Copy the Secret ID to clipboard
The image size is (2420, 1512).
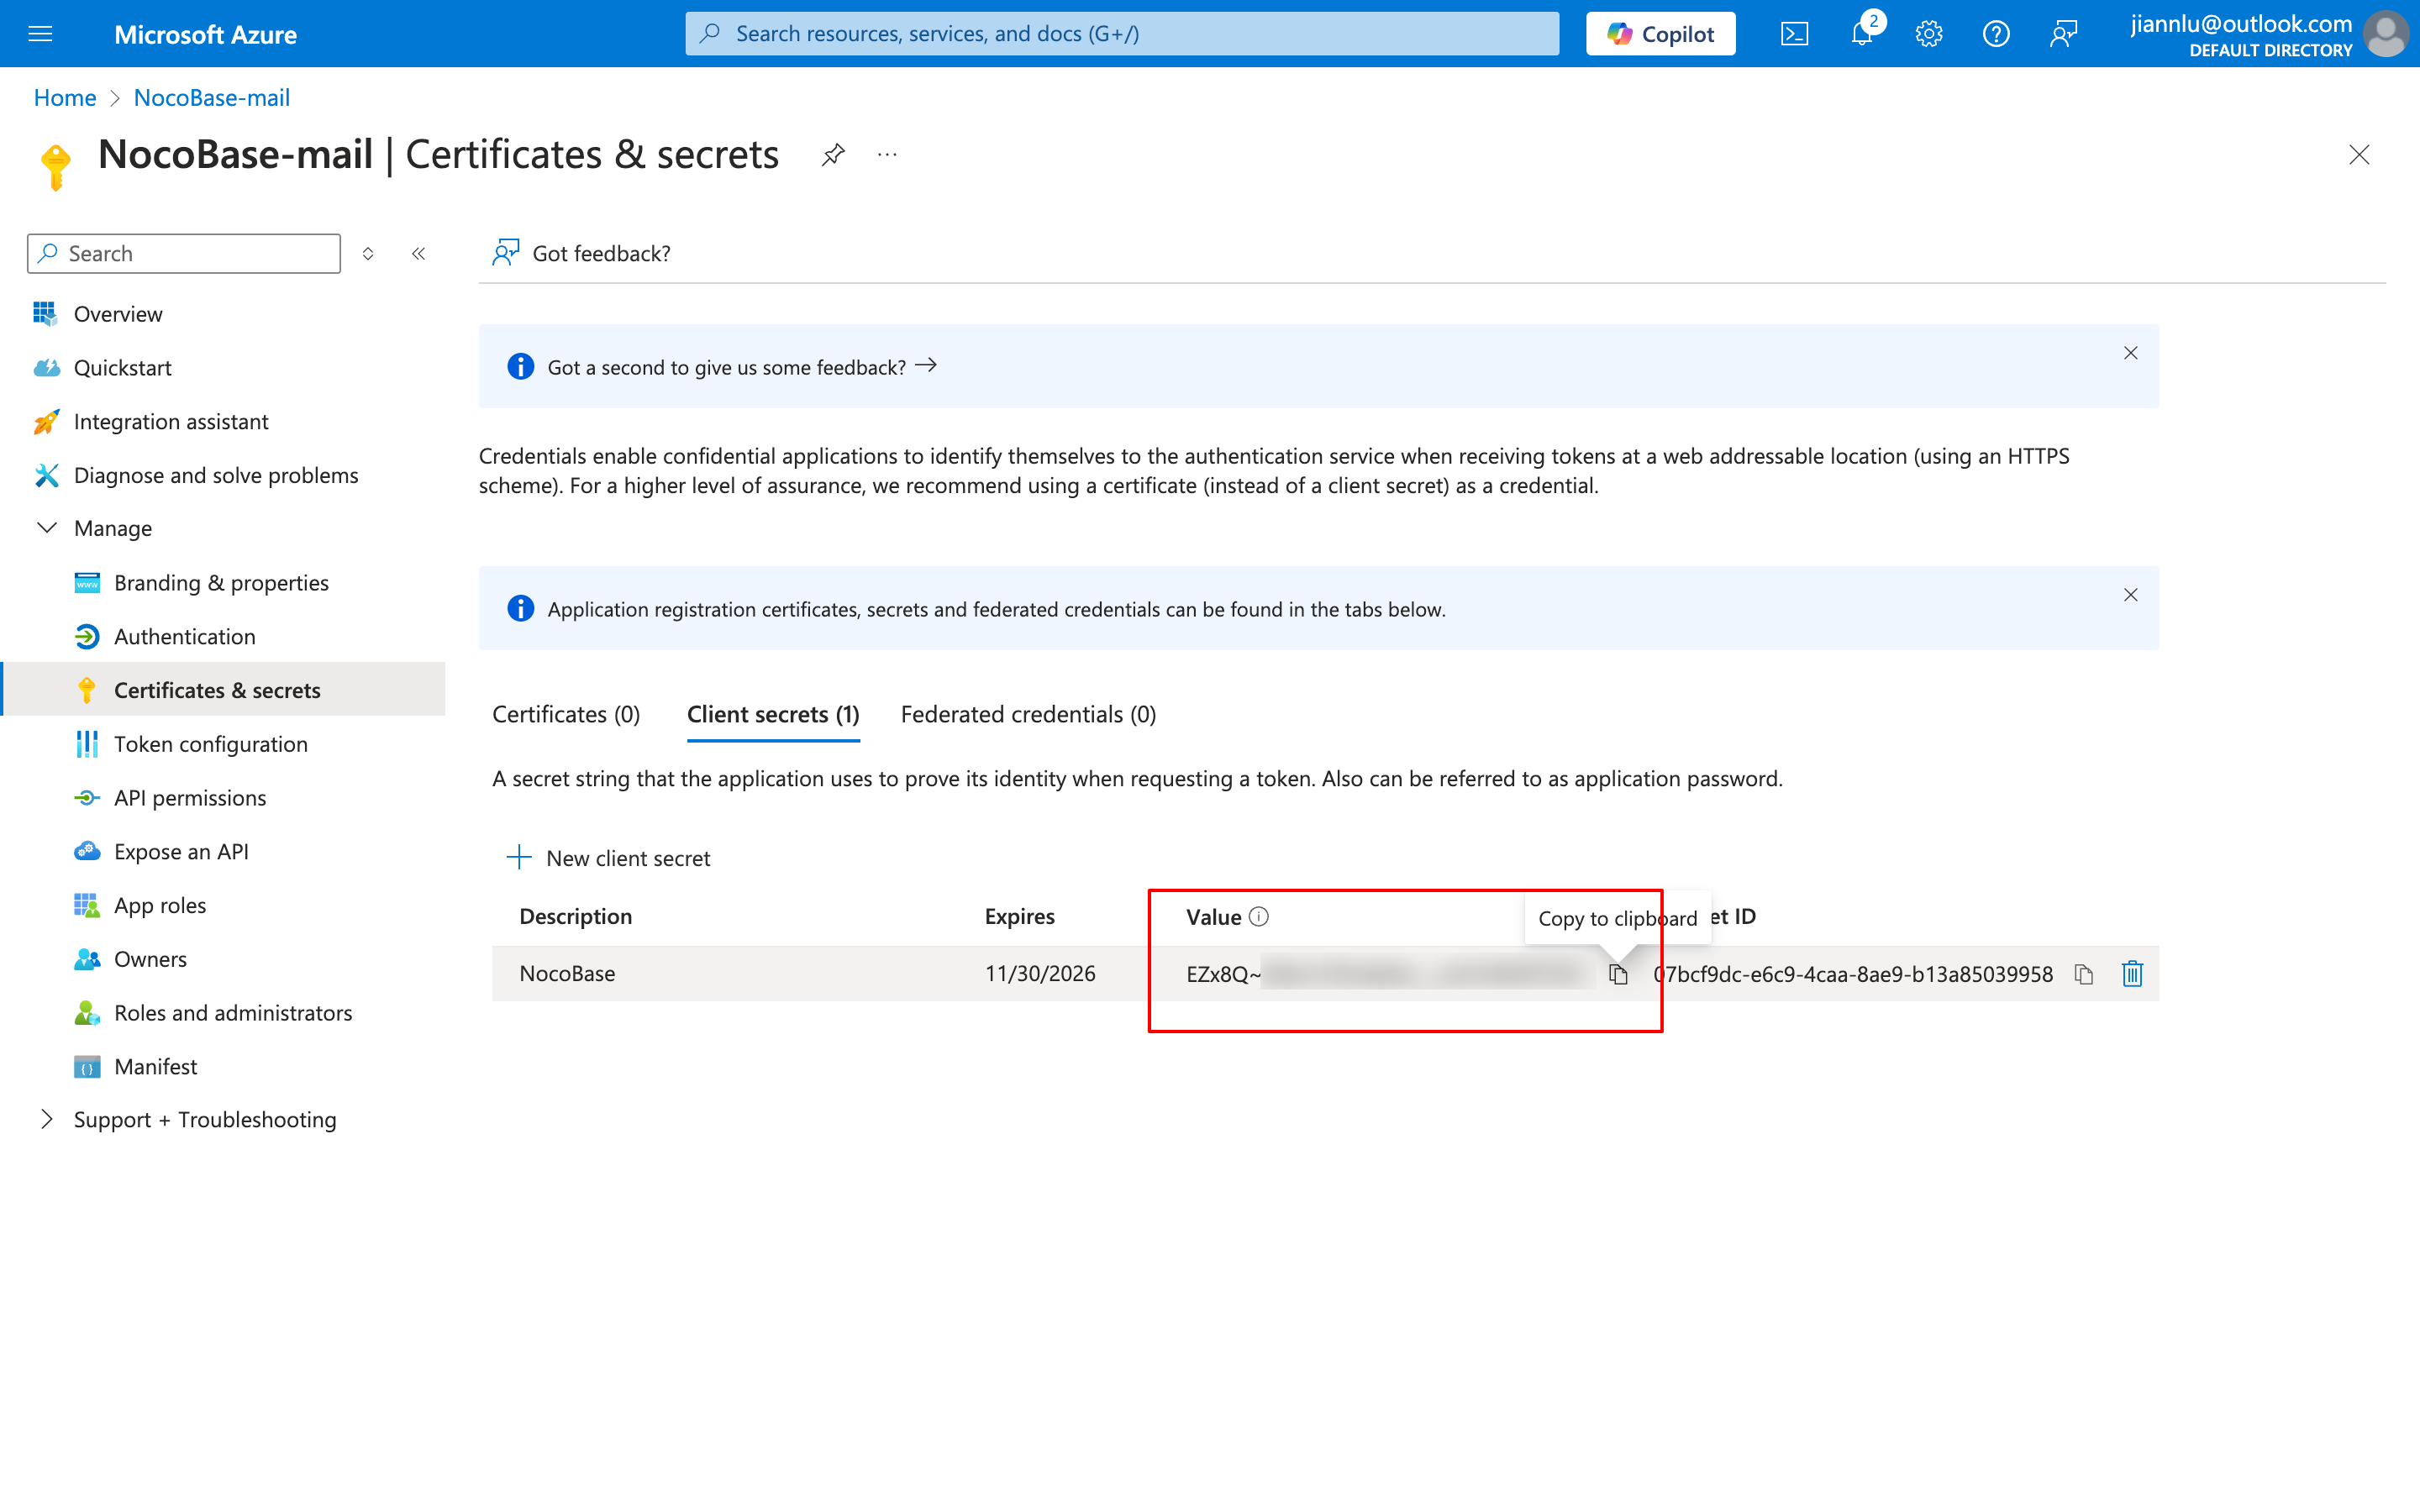pyautogui.click(x=2083, y=974)
